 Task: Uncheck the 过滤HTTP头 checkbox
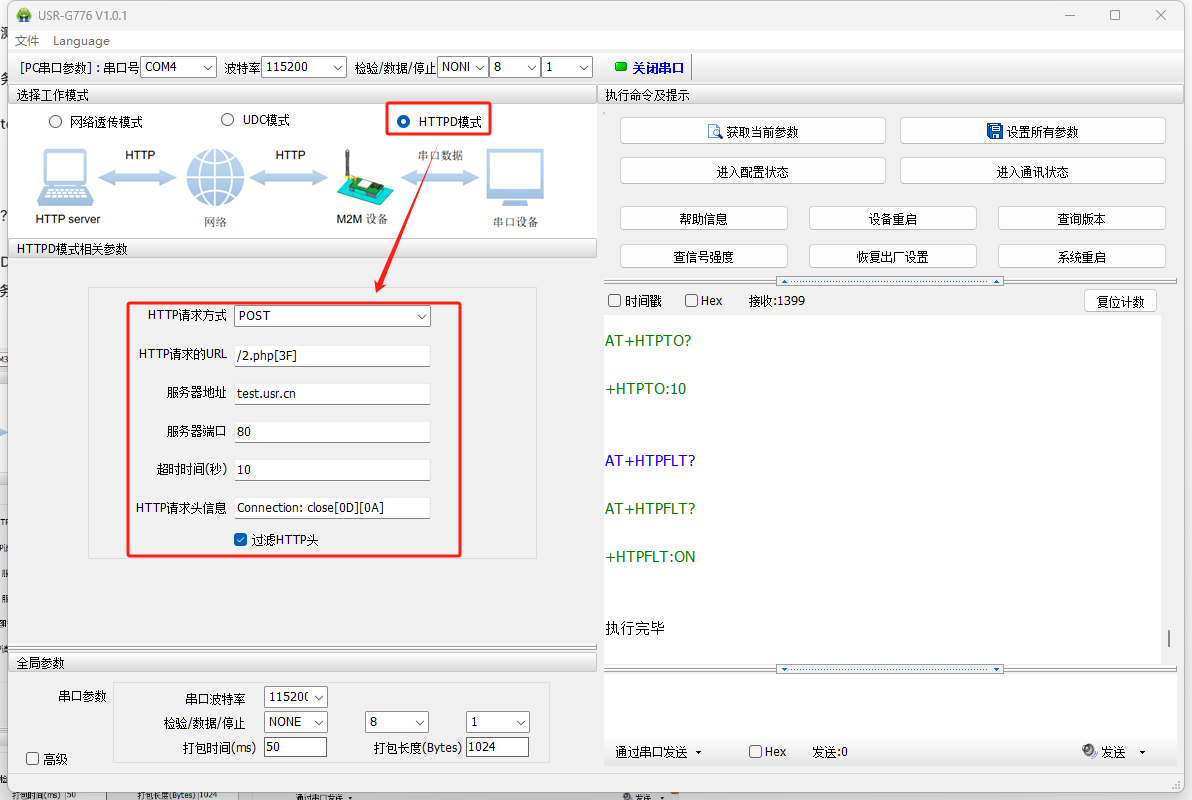click(x=240, y=540)
